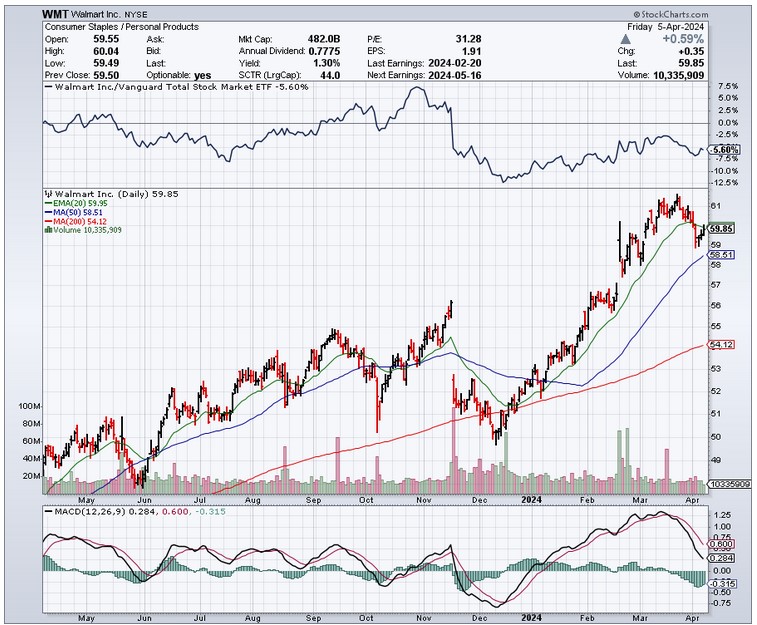757x625 pixels.
Task: Select the blue 58.51 tag on right axis
Action: (x=722, y=255)
